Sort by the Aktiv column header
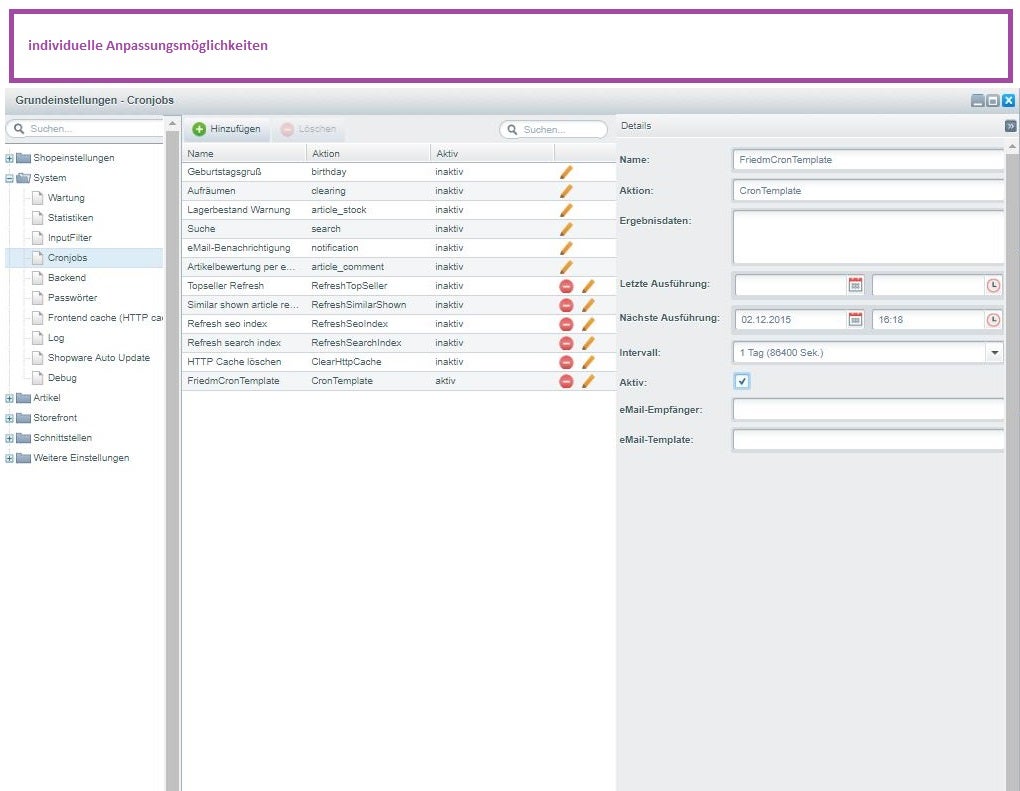The height and width of the screenshot is (791, 1020). click(492, 154)
